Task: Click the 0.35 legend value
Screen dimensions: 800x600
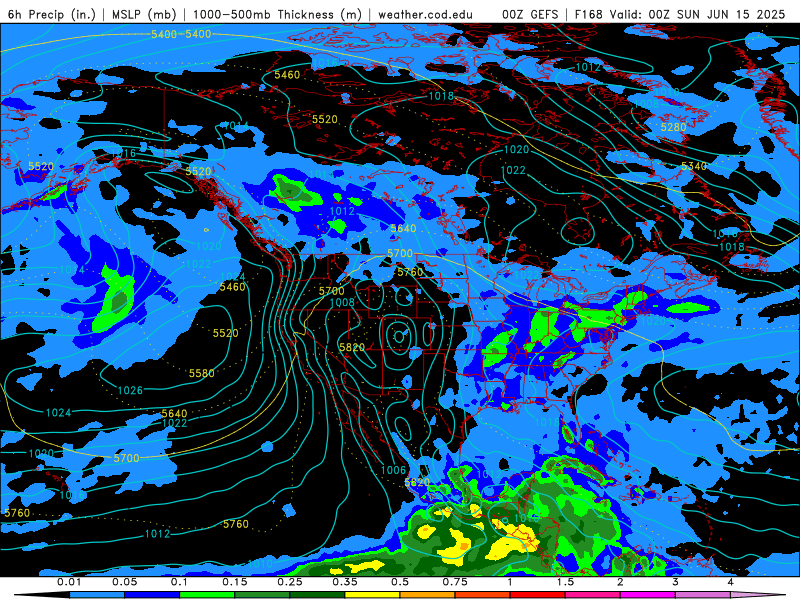Action: 345,582
